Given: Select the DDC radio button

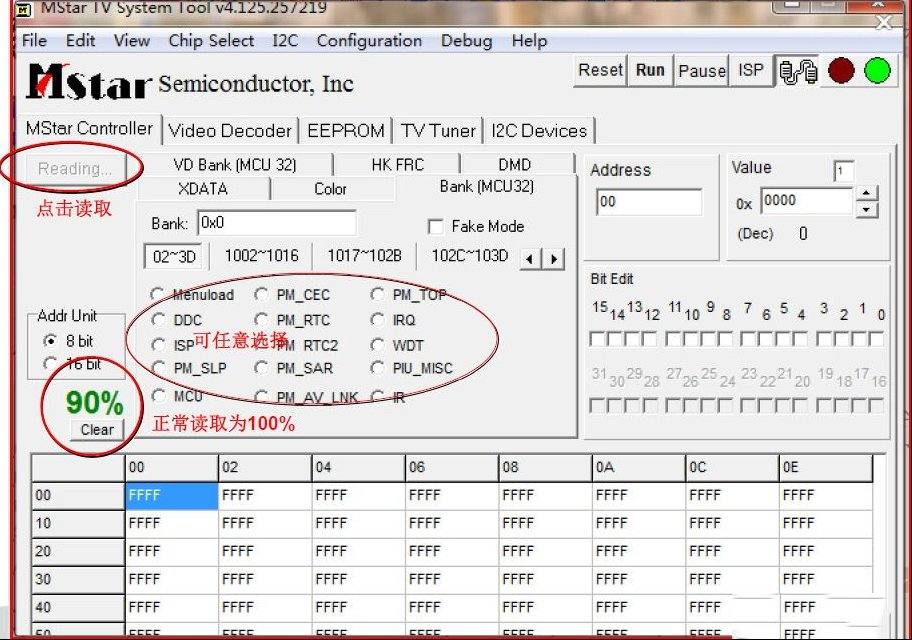Looking at the screenshot, I should click(158, 320).
